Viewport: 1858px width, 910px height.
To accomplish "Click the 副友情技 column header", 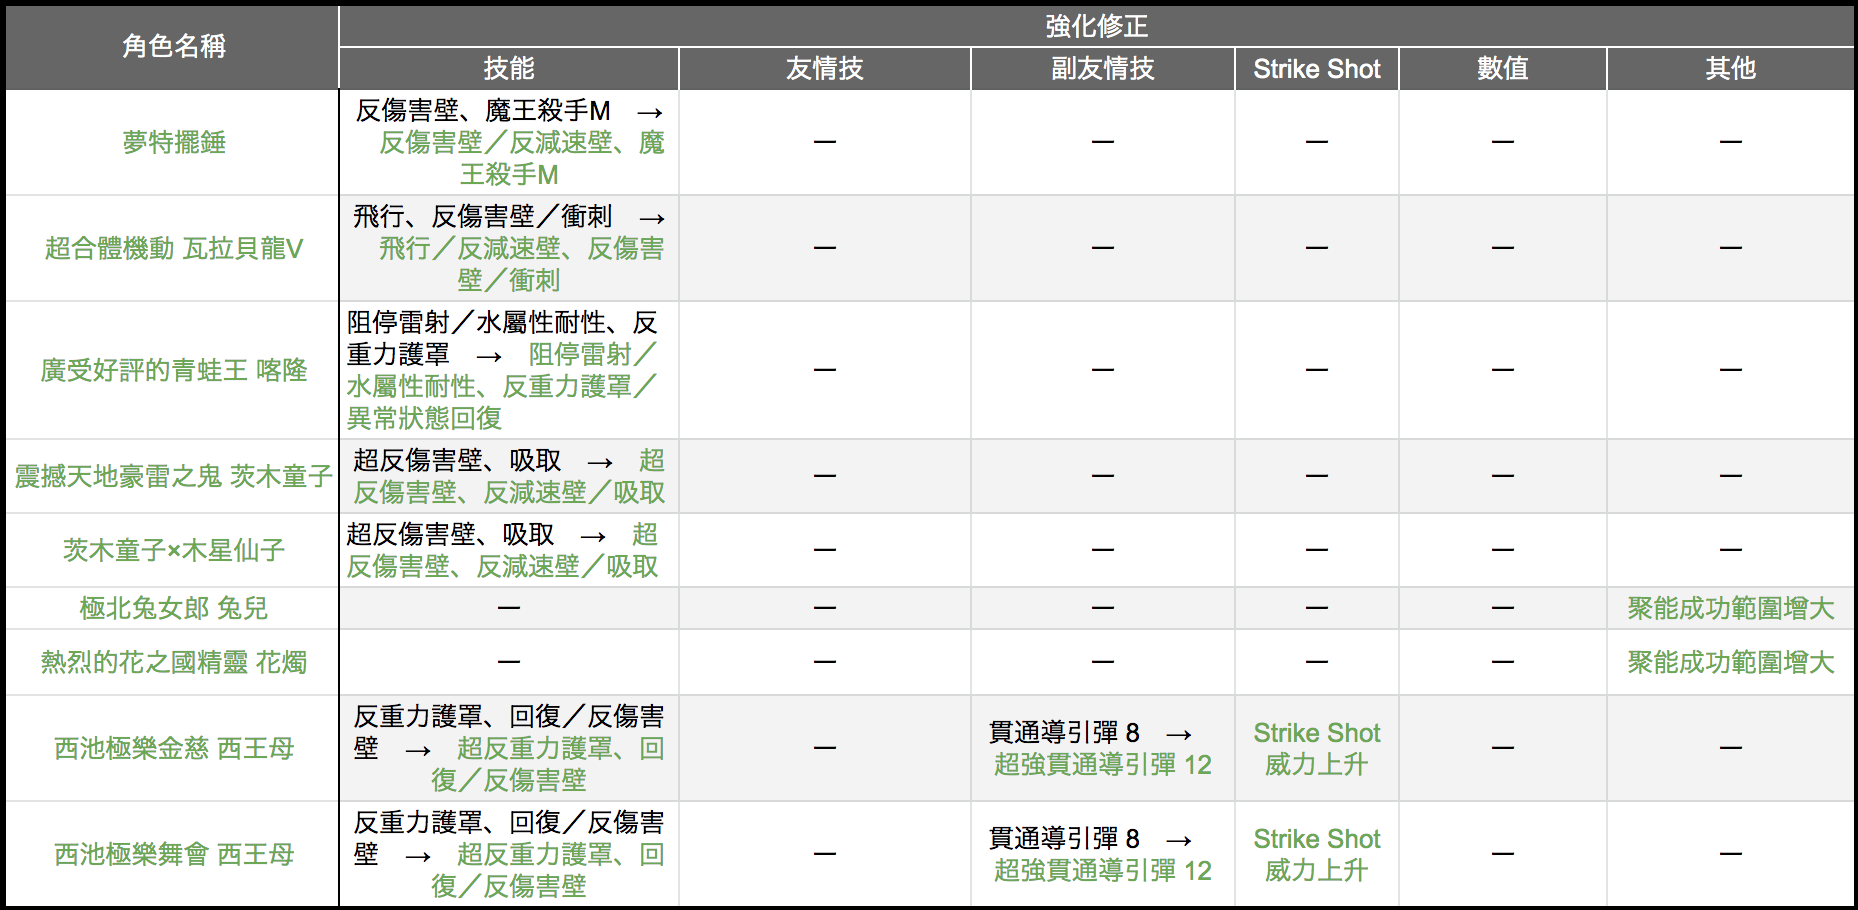I will [x=1103, y=69].
